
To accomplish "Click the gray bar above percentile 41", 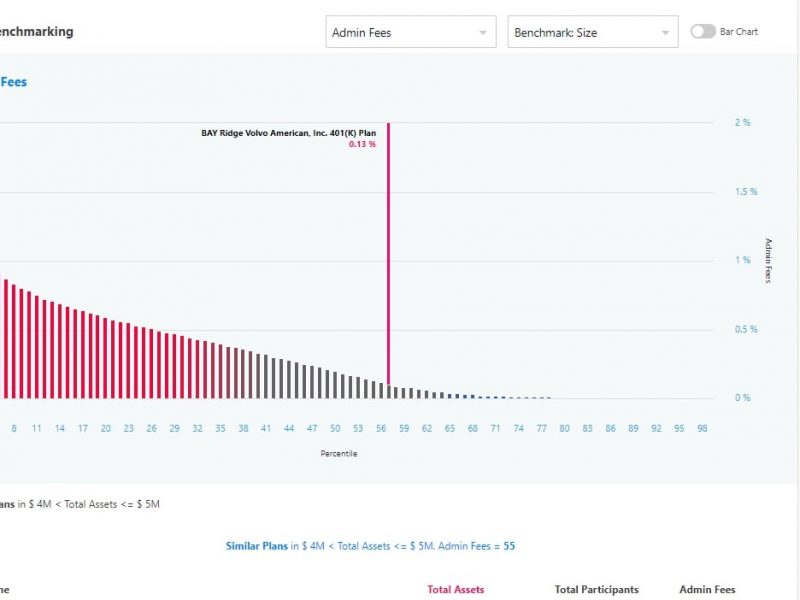I will [266, 377].
